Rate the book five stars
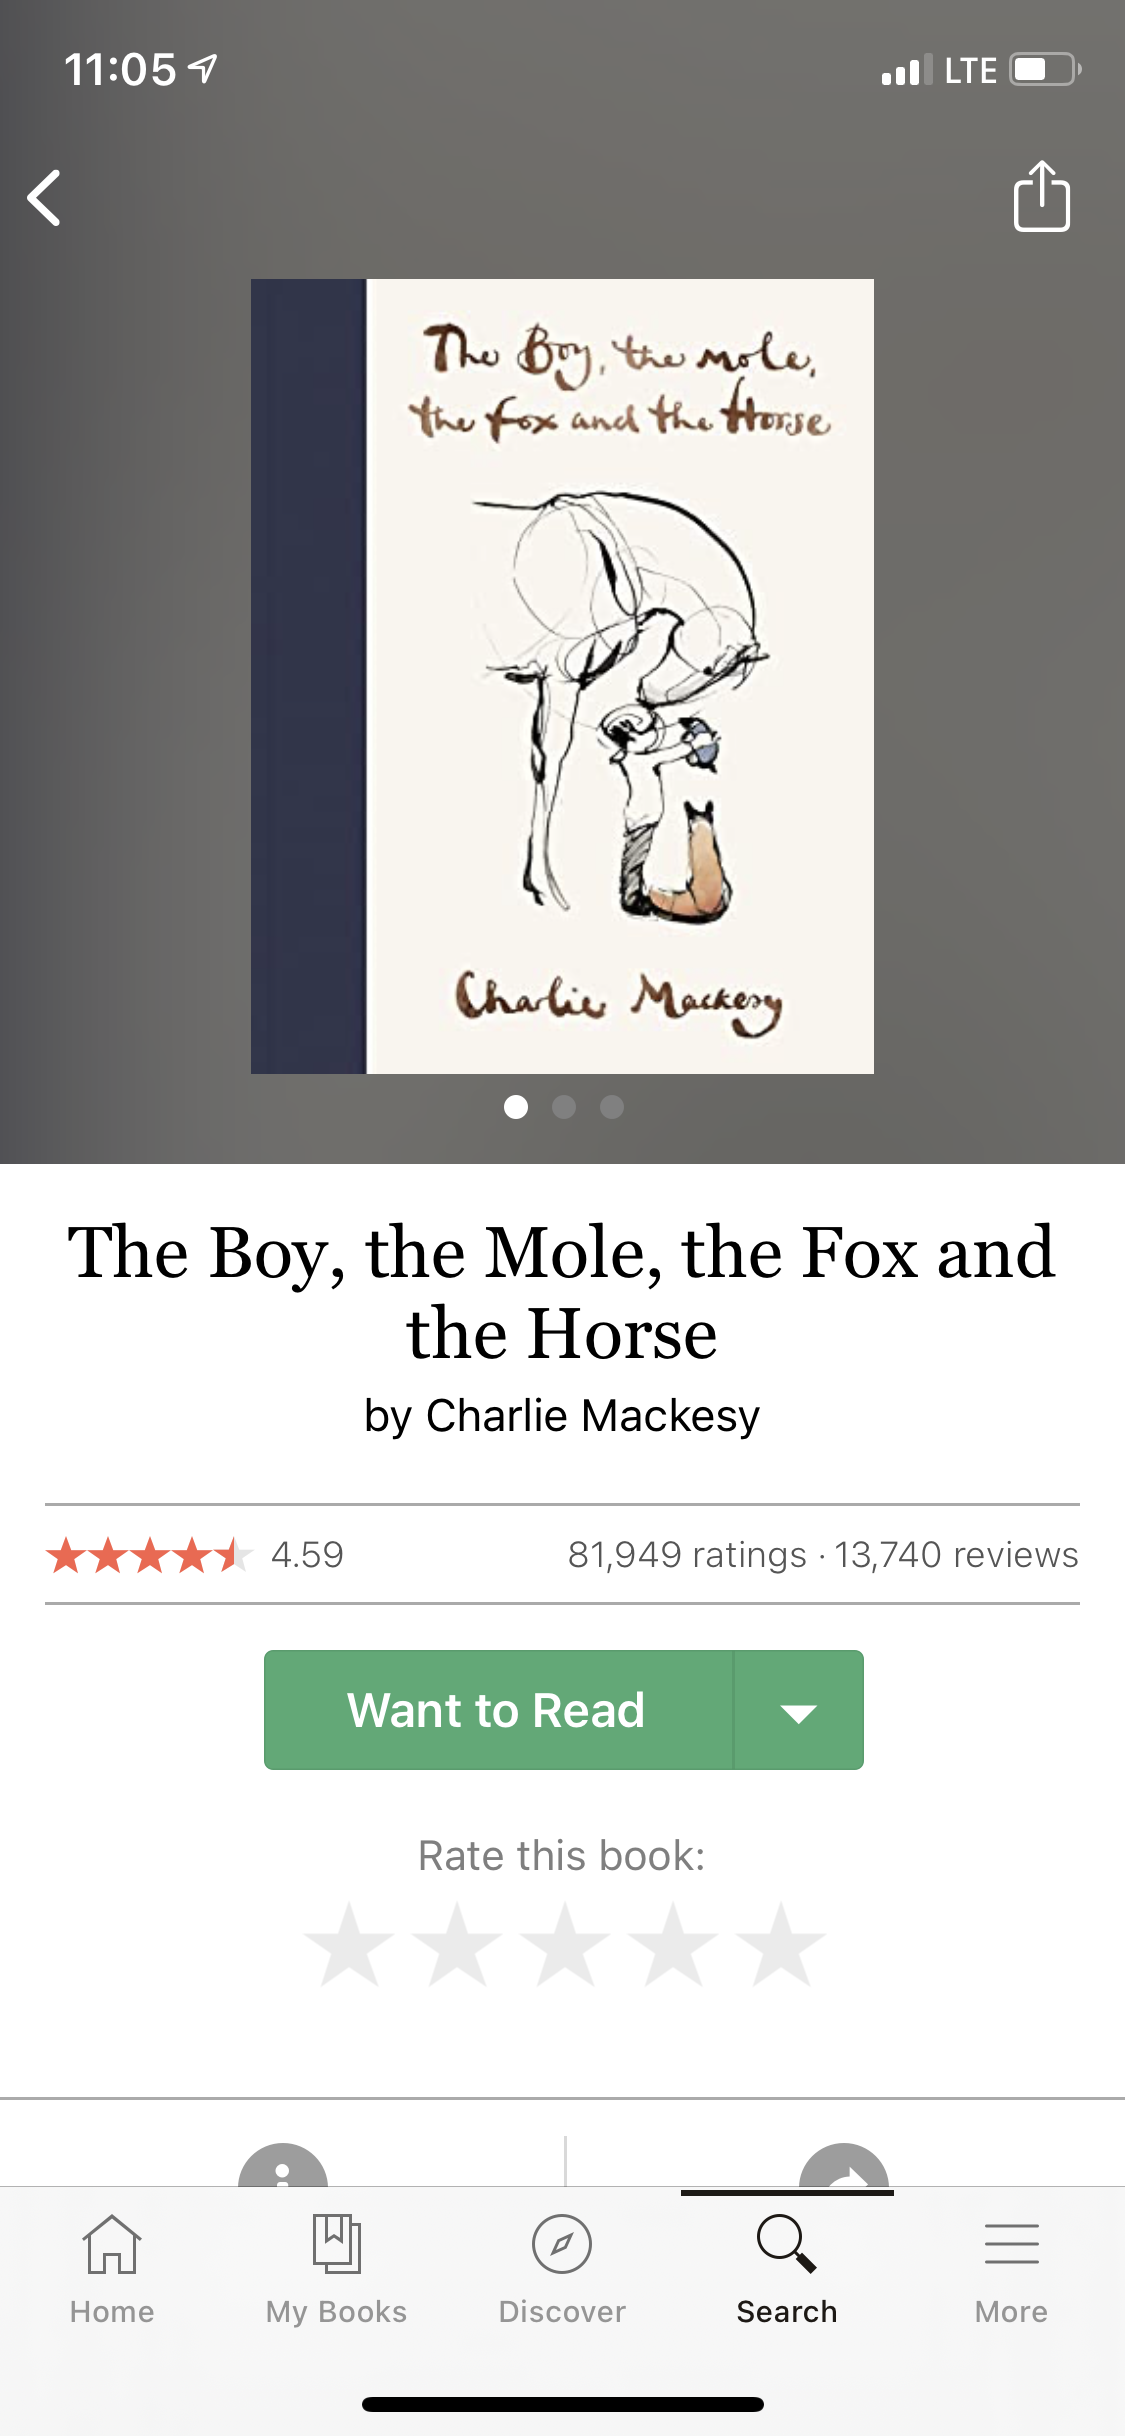 (780, 1945)
